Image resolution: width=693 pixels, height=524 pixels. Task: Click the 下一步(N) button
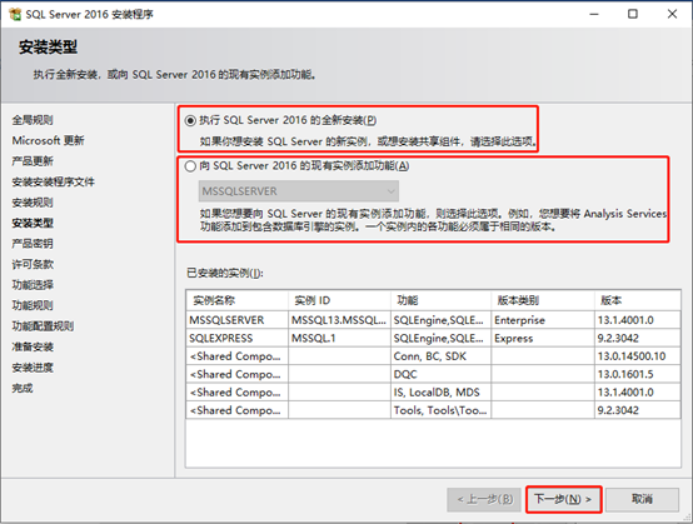563,499
